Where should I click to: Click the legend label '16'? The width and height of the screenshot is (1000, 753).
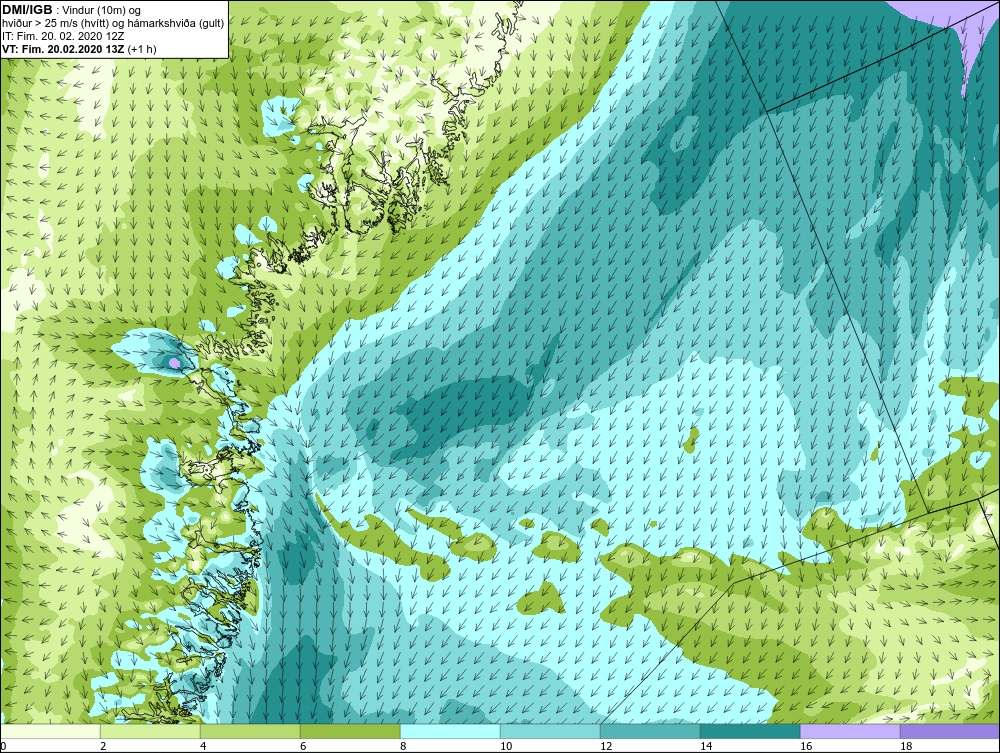(805, 746)
